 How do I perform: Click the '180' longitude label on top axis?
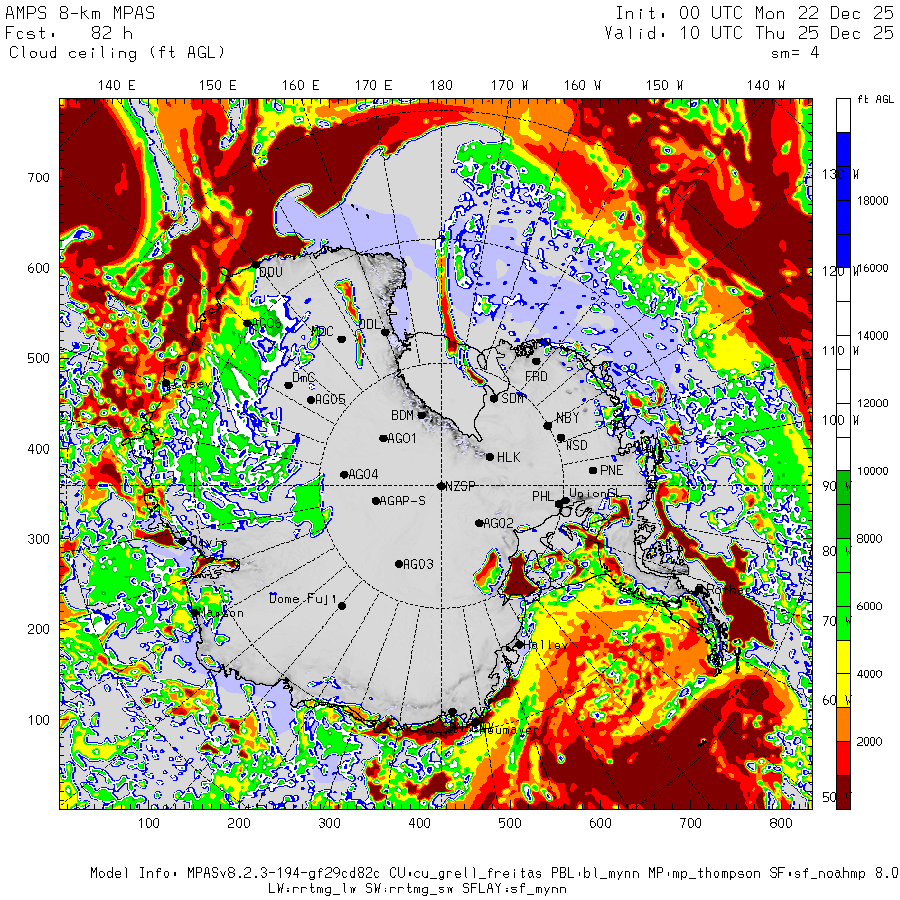[441, 86]
